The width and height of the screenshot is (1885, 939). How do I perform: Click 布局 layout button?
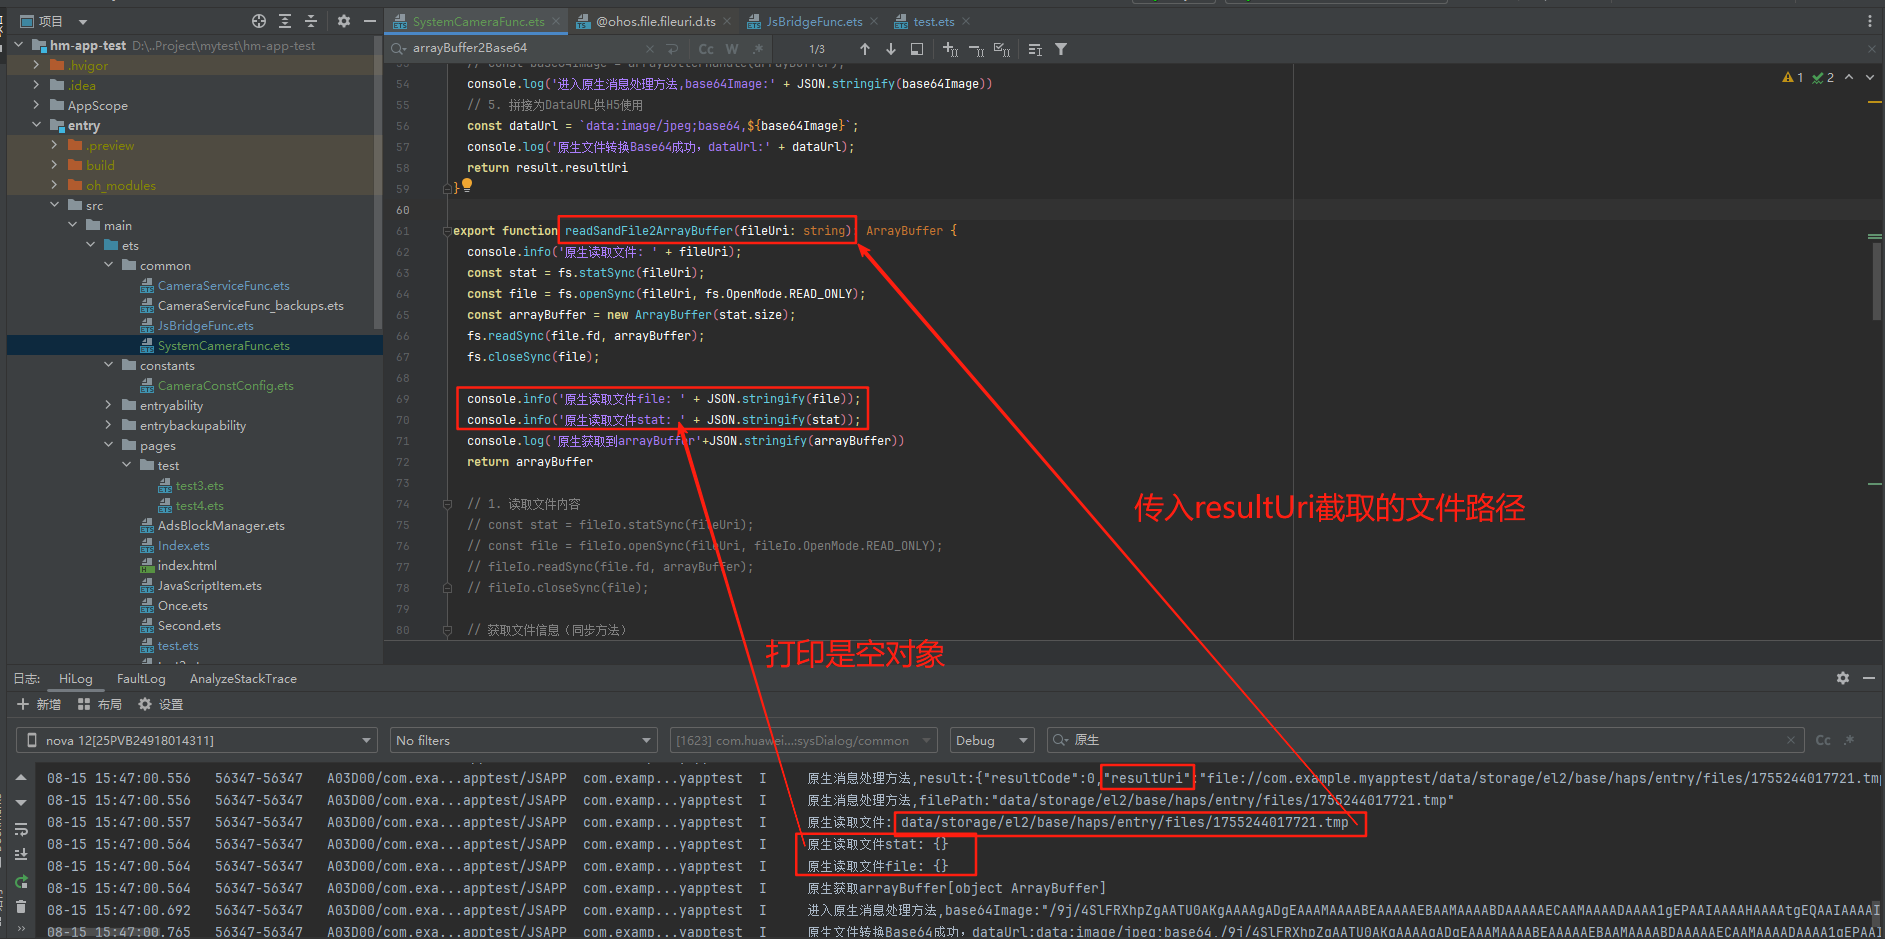click(100, 704)
